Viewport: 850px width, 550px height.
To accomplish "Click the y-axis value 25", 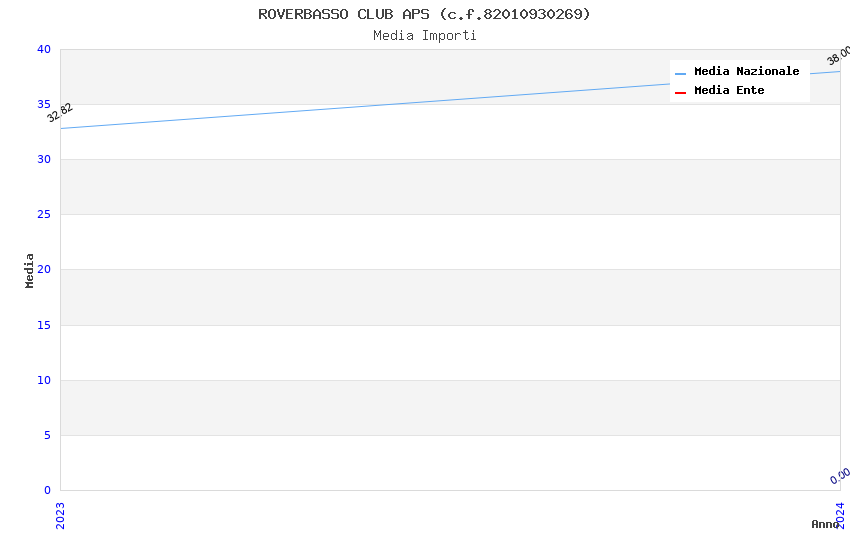I will [x=44, y=215].
